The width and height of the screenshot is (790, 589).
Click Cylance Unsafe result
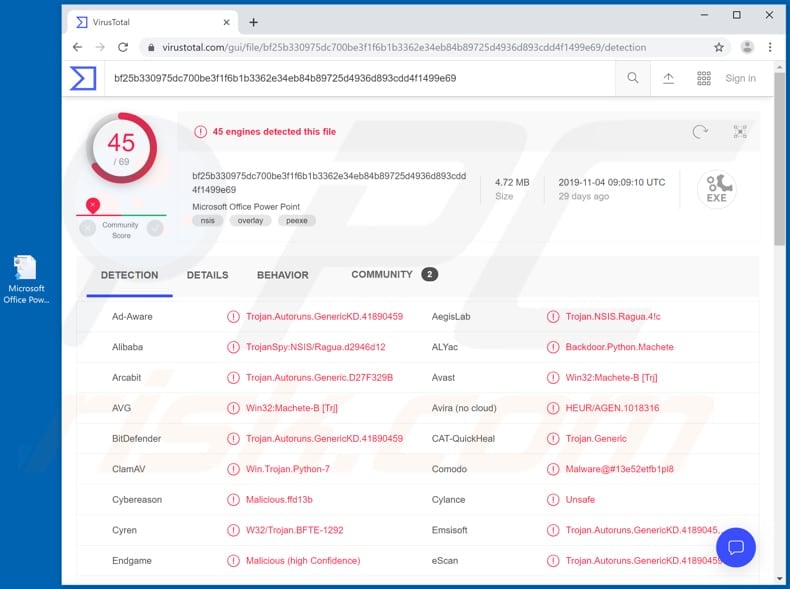580,500
